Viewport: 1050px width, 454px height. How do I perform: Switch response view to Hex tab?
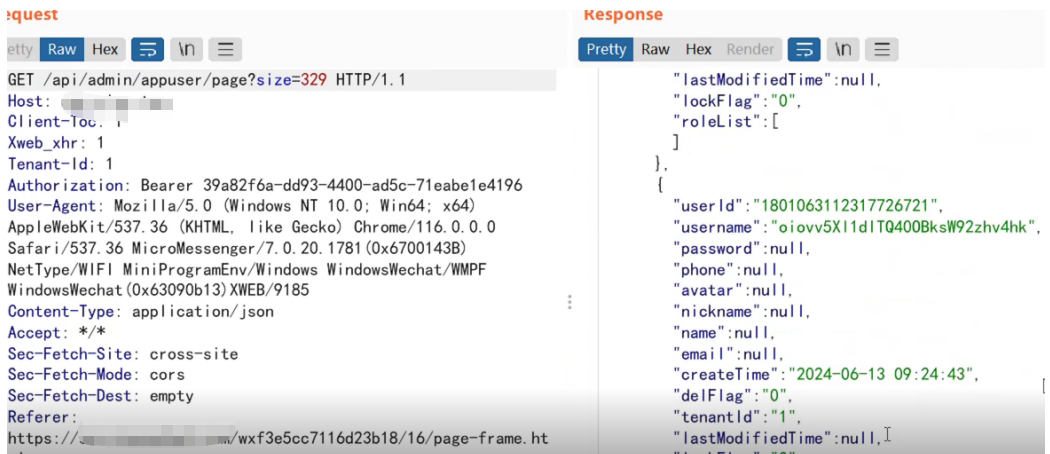click(699, 49)
